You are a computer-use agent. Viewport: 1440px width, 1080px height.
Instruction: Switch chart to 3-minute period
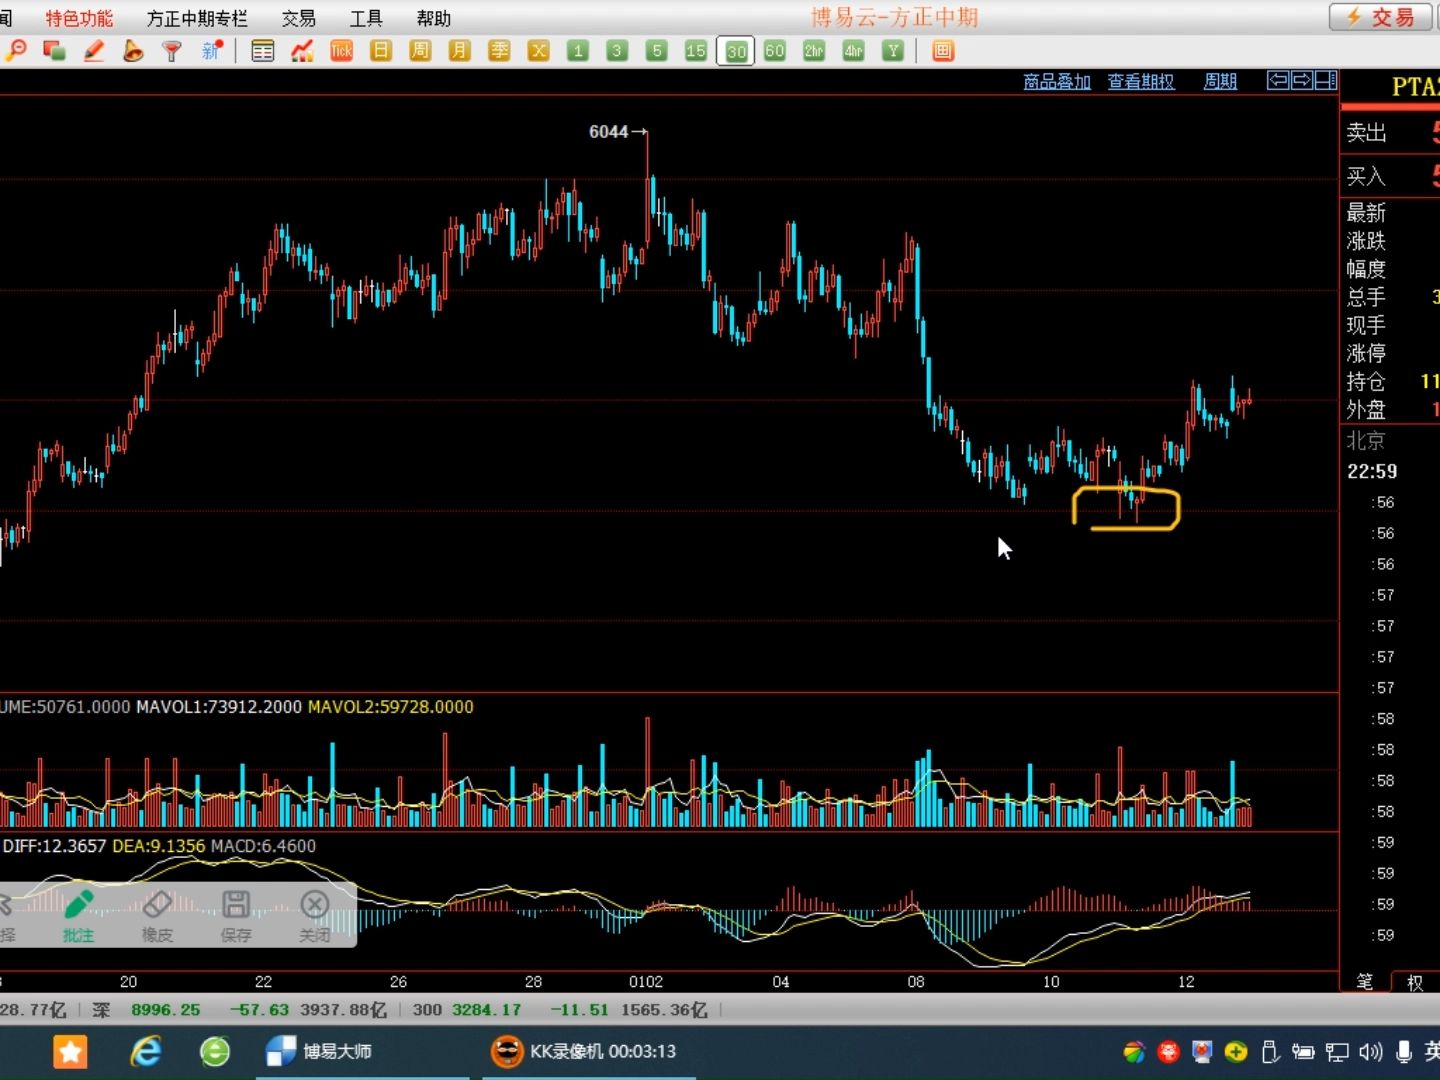[x=617, y=51]
